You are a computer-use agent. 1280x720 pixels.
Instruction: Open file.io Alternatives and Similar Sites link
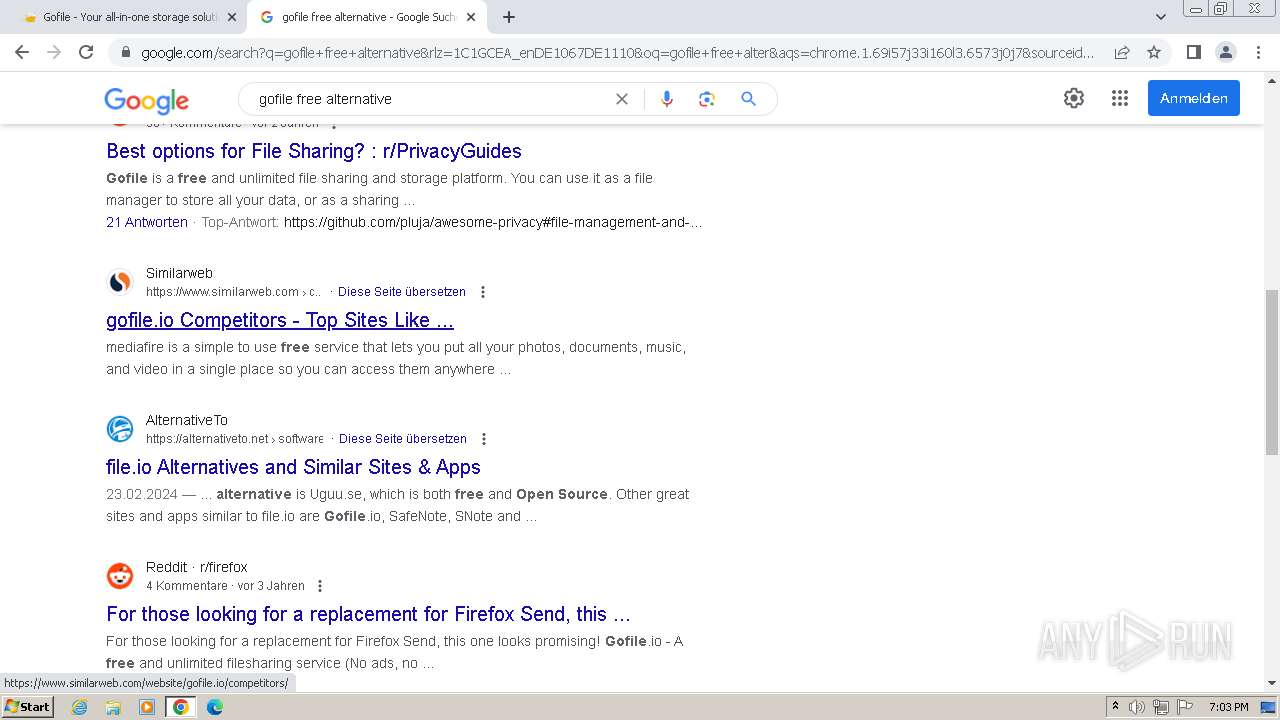click(293, 467)
